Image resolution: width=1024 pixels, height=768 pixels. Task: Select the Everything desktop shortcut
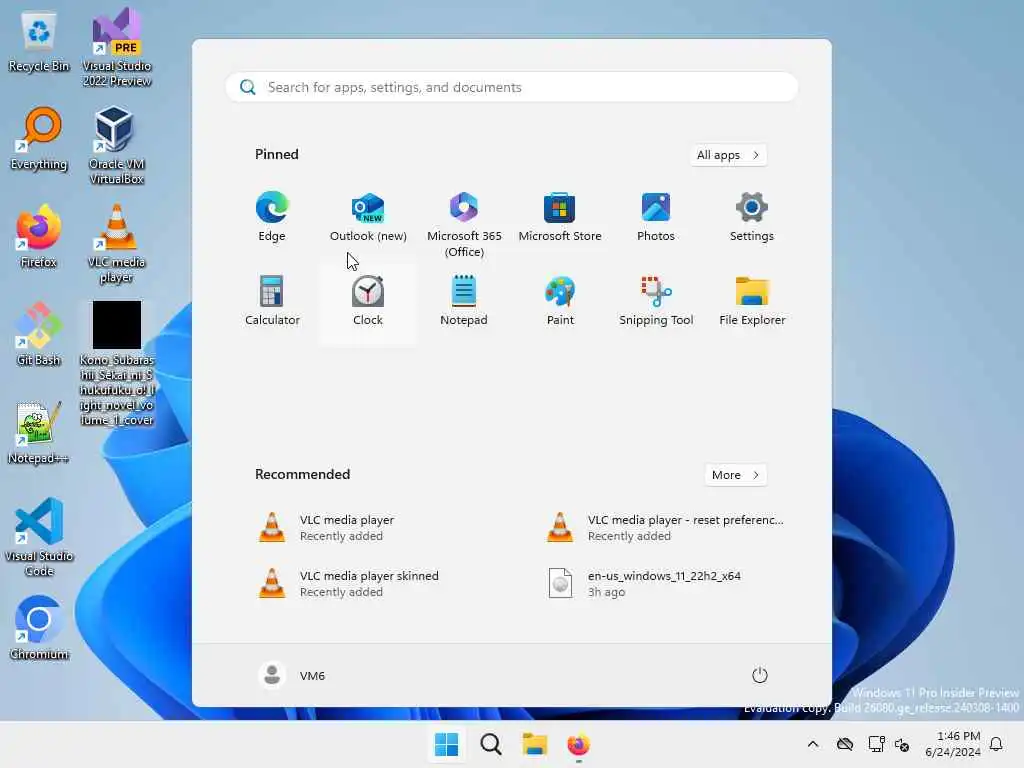click(x=39, y=139)
